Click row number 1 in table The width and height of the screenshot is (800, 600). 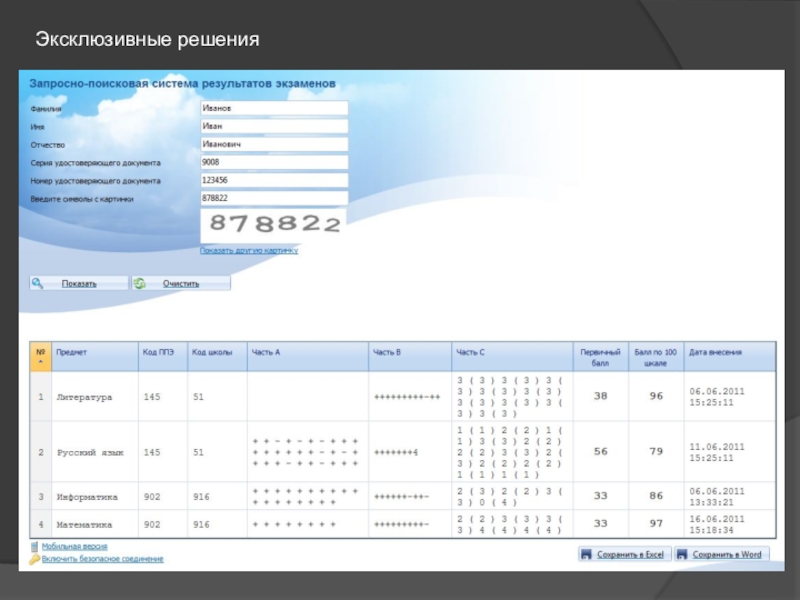click(41, 397)
